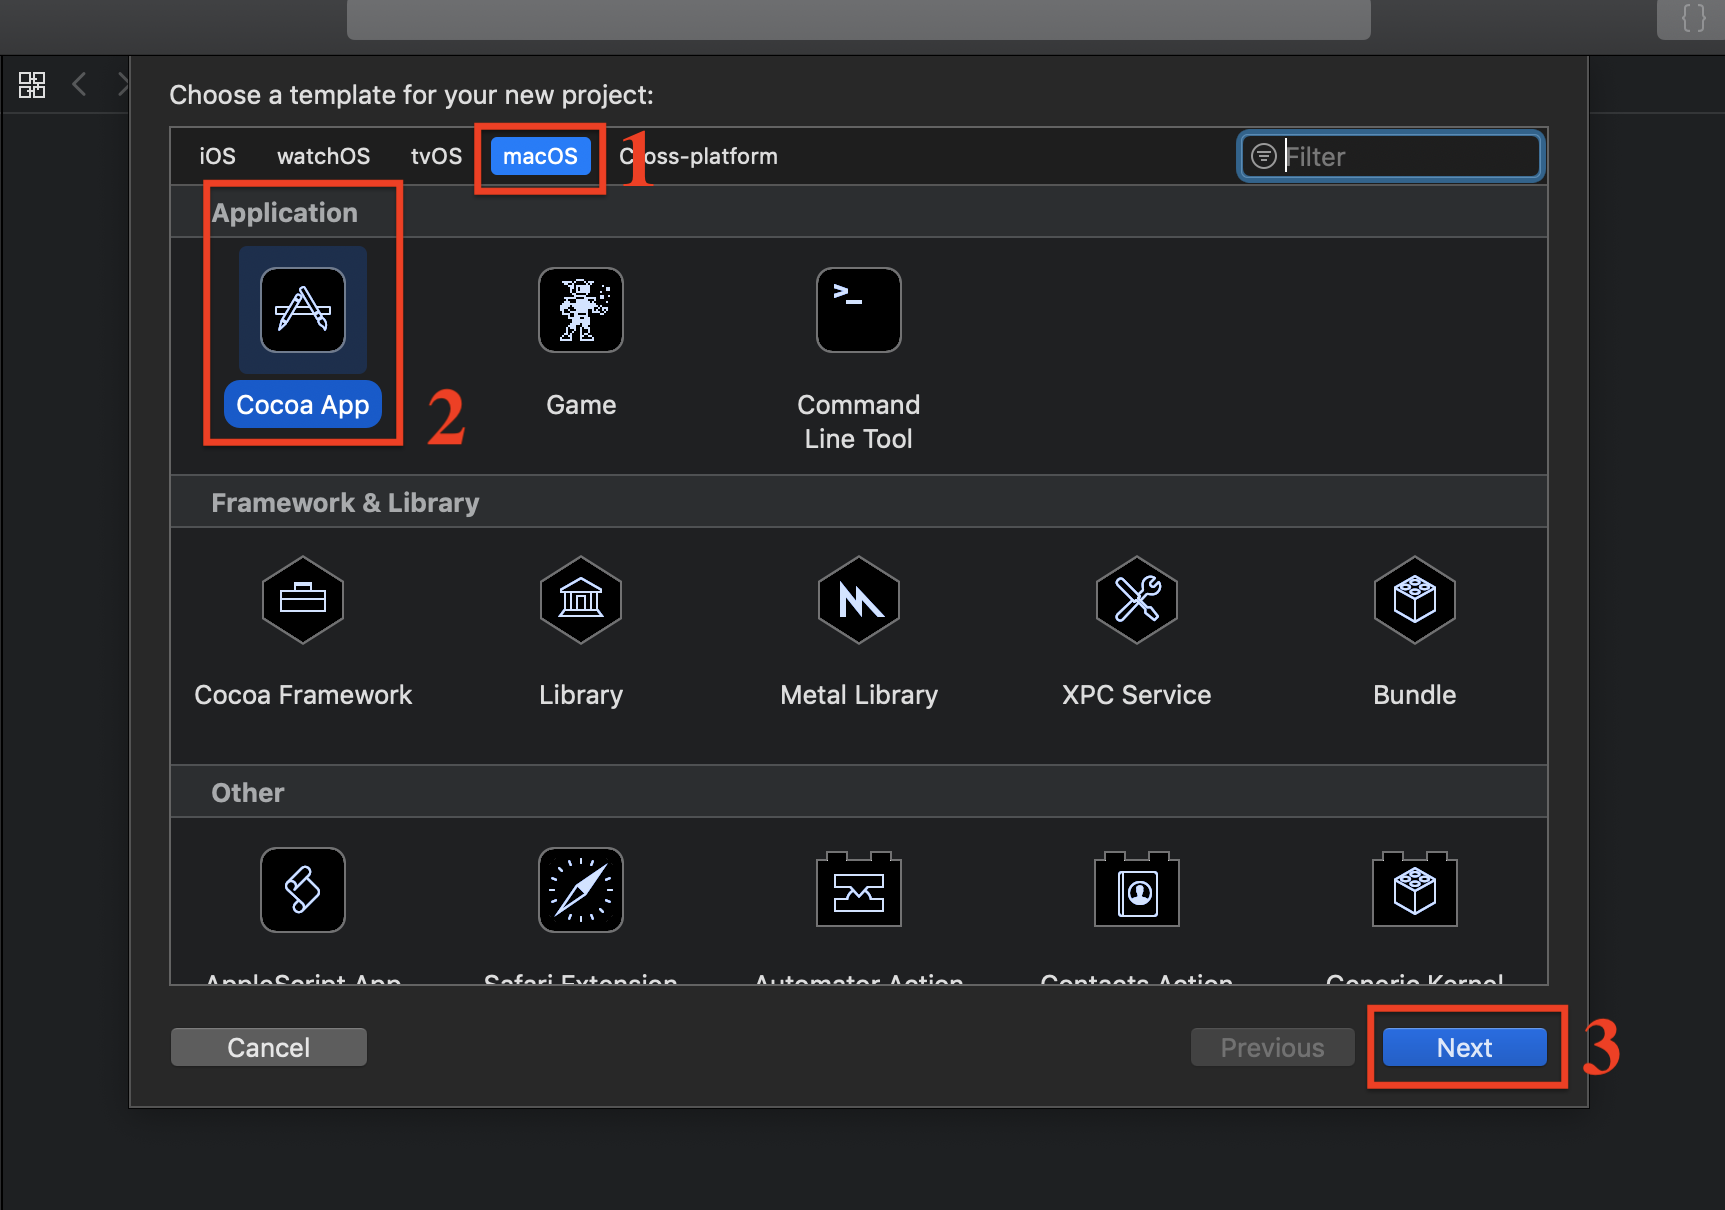Pick the Contacts Action template icon
The image size is (1725, 1210).
point(1137,889)
